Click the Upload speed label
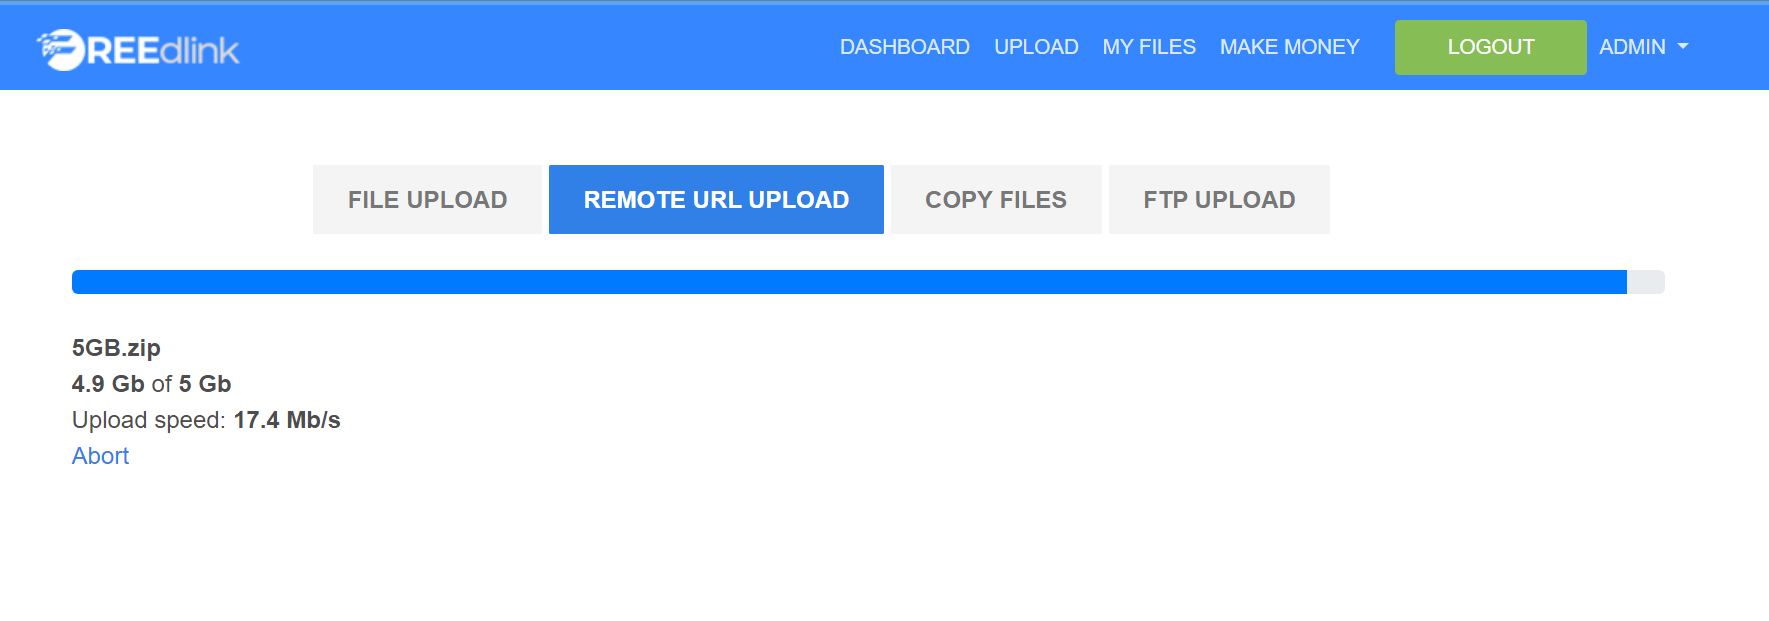This screenshot has height=621, width=1769. click(x=148, y=420)
